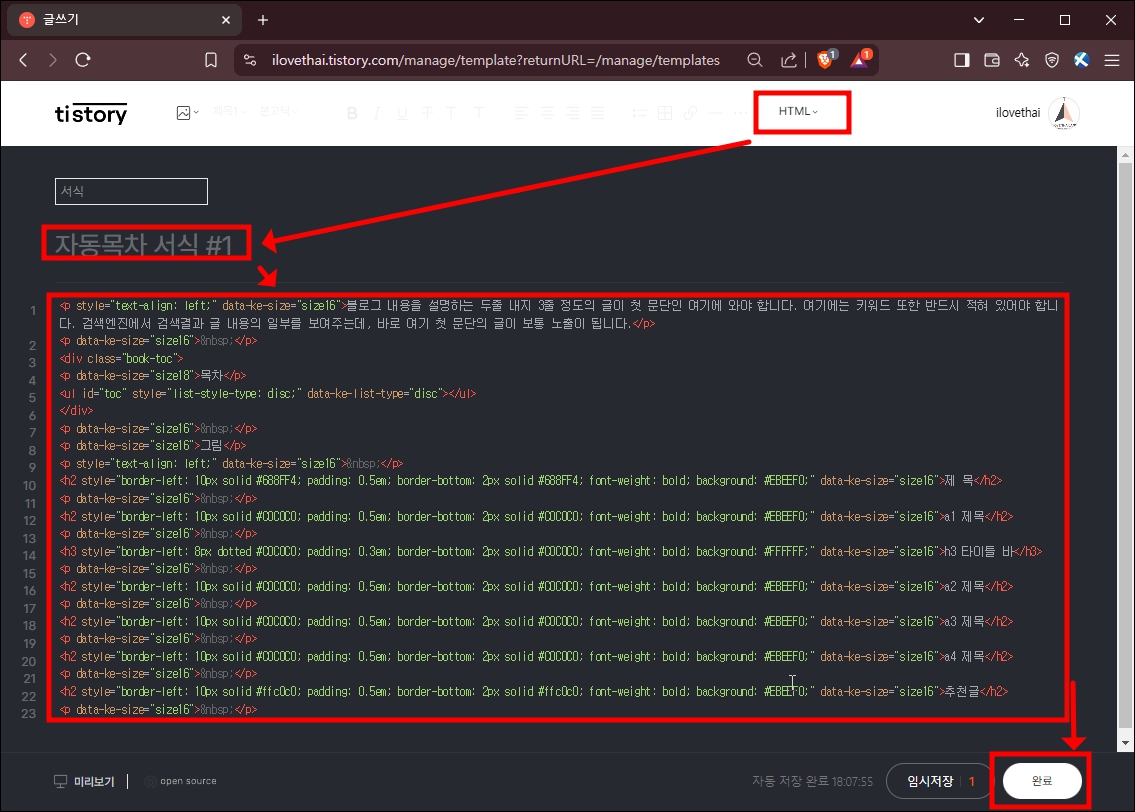
Task: Open the Brave Shields panel
Action: point(825,59)
